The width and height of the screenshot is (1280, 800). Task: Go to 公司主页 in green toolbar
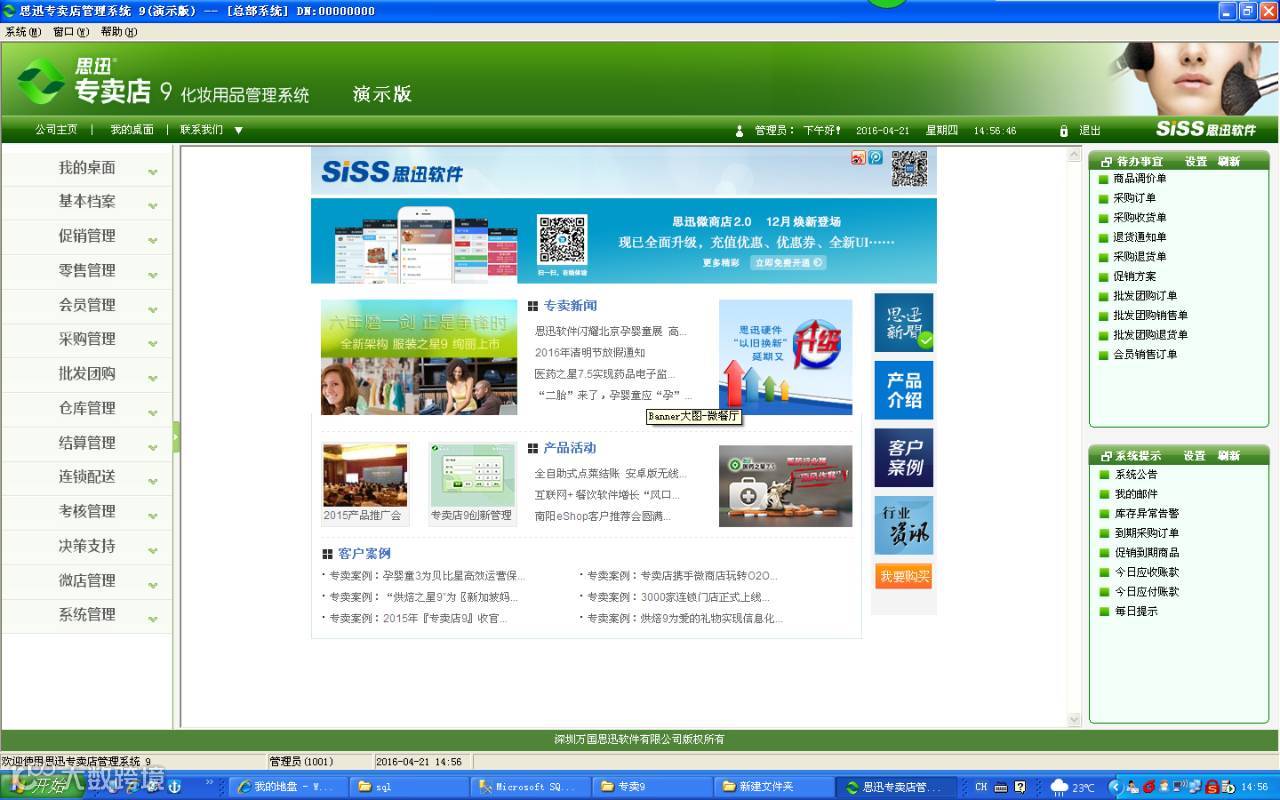[56, 130]
